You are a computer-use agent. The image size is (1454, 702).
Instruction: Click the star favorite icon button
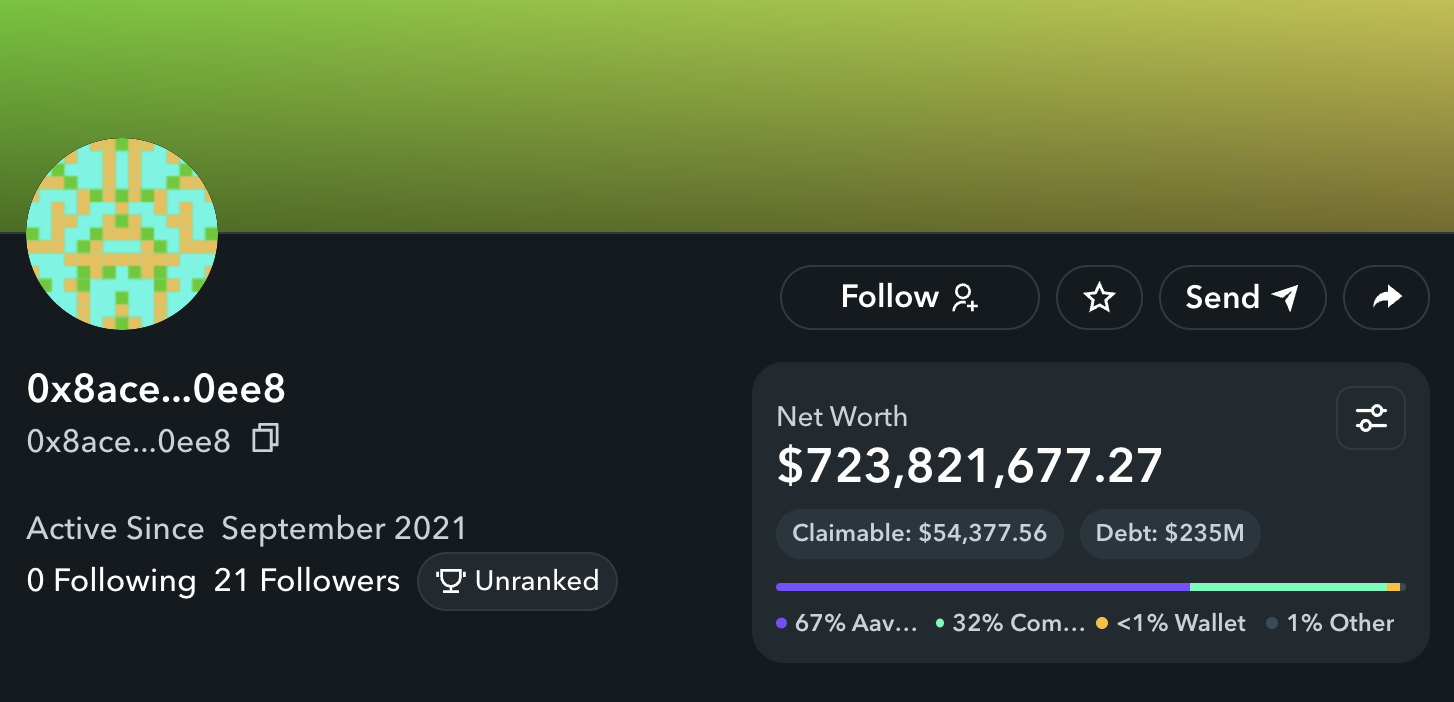pos(1099,297)
